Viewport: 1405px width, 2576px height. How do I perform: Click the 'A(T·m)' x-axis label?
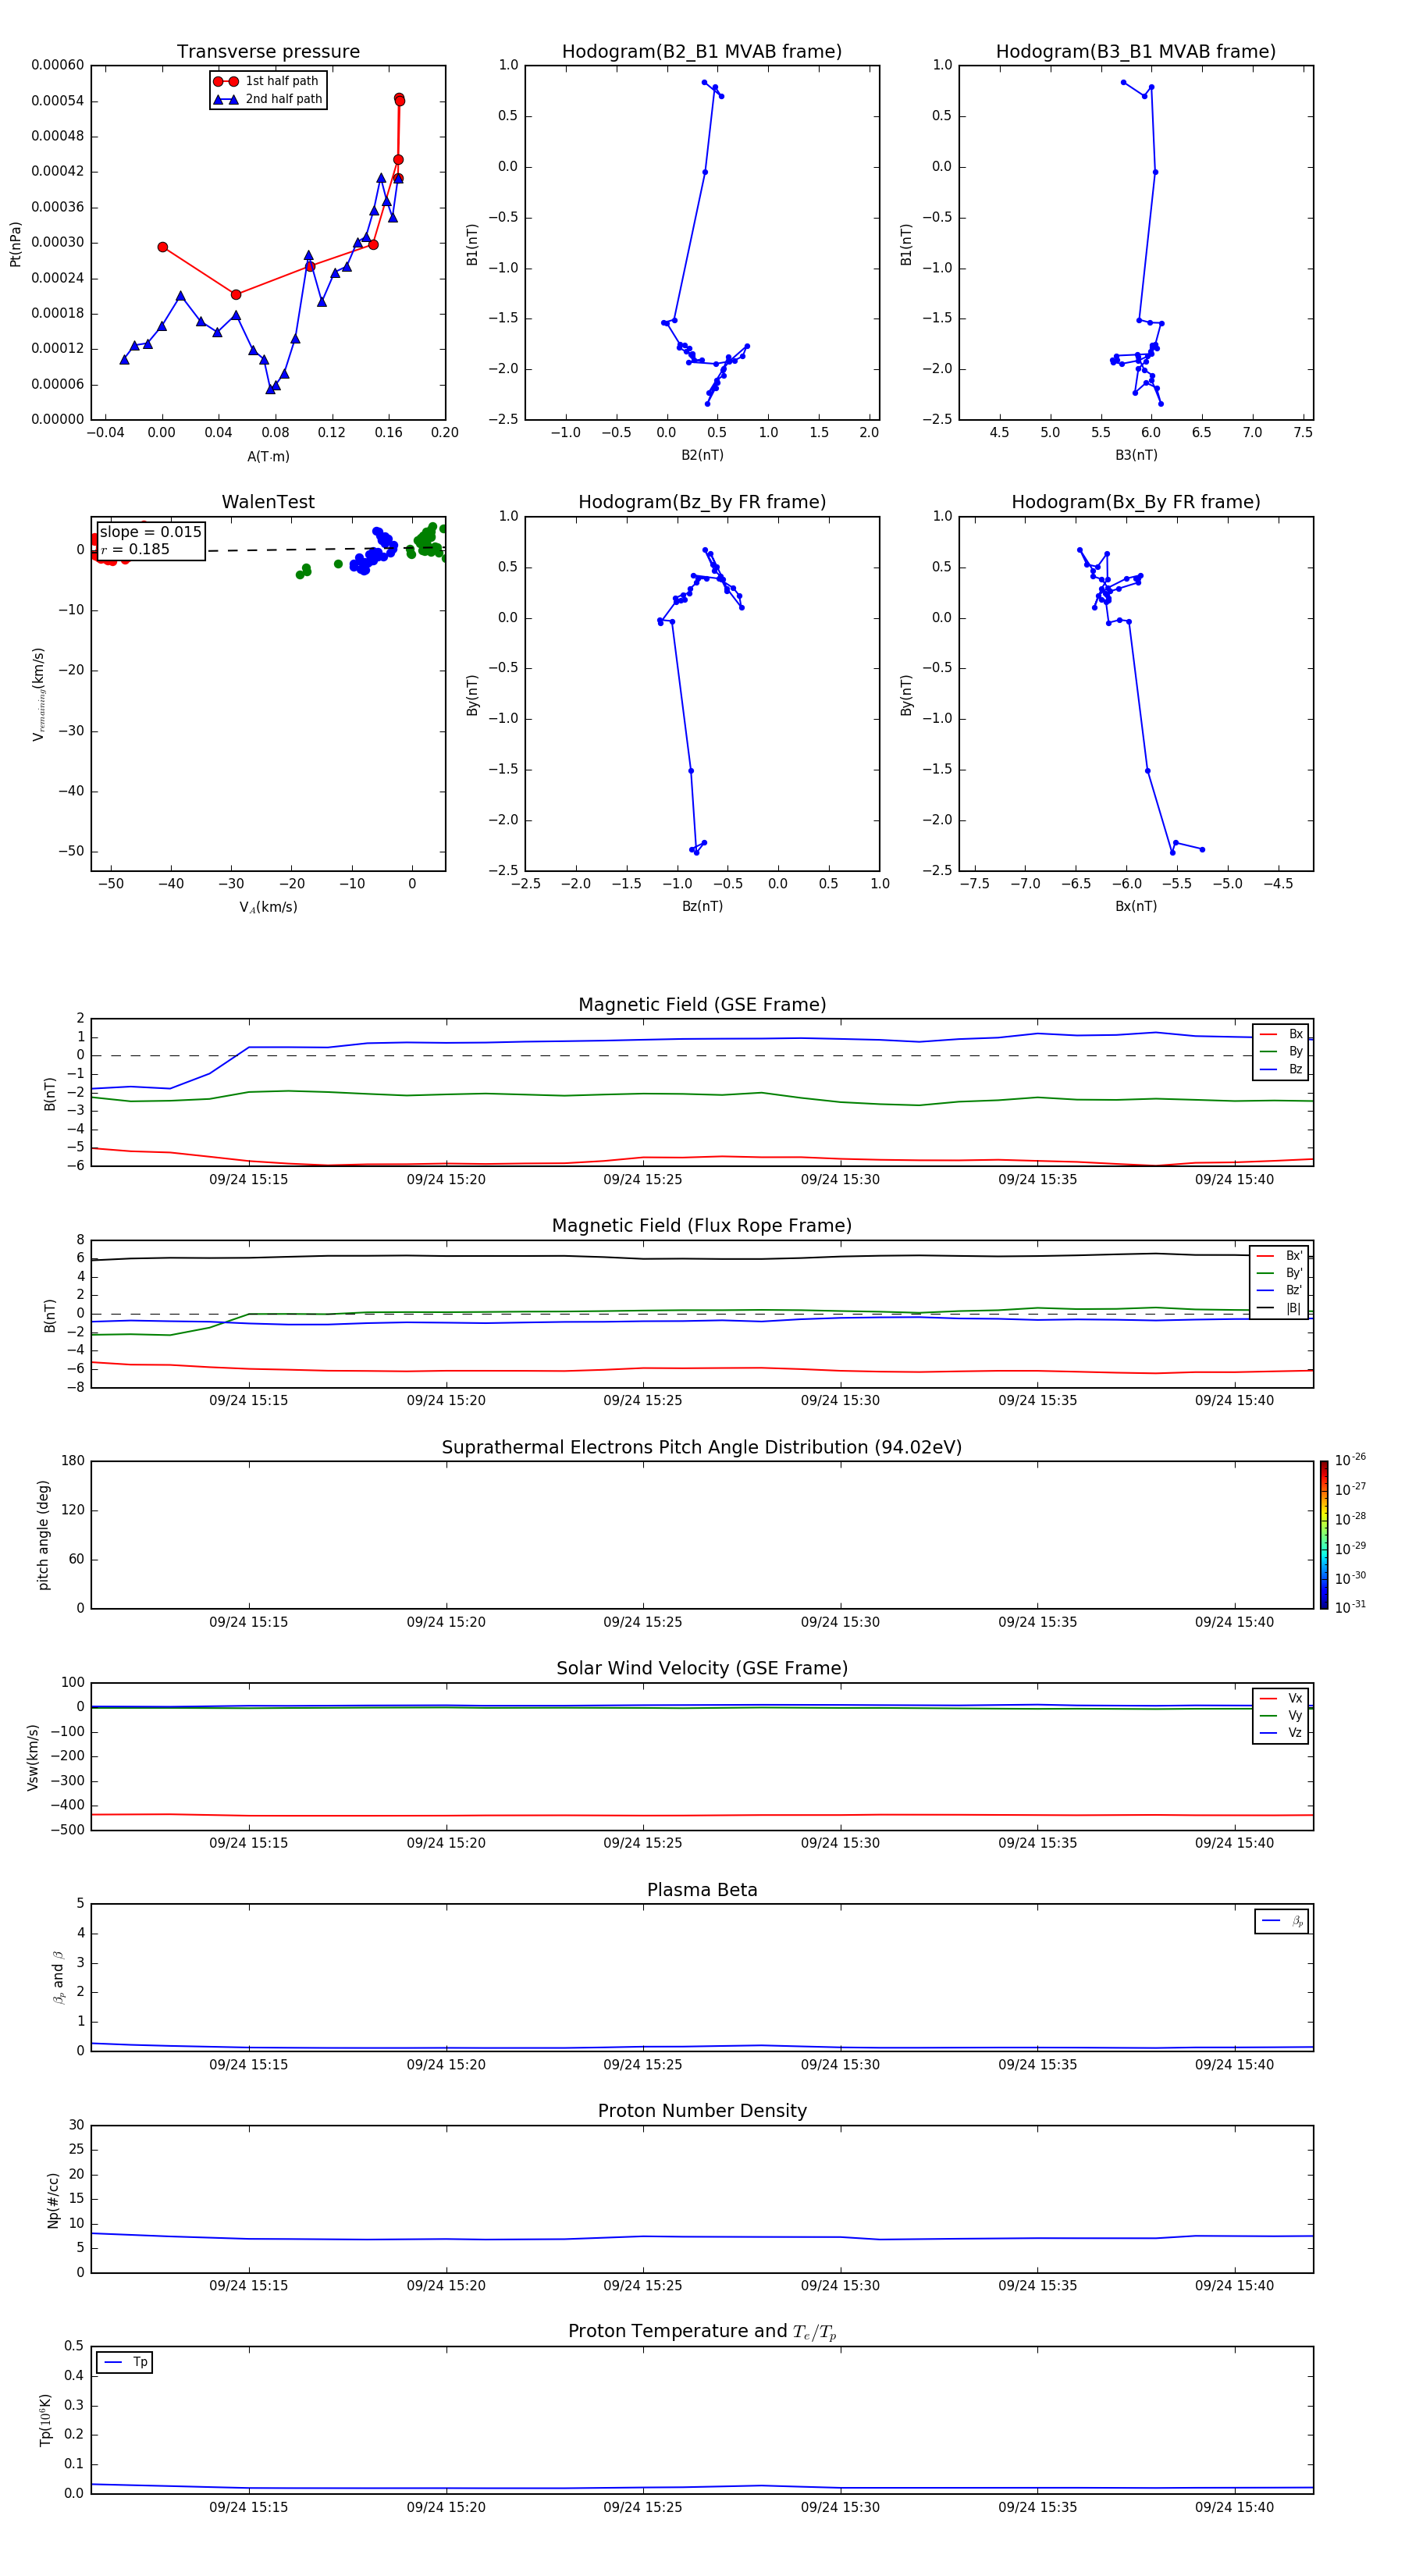[268, 456]
